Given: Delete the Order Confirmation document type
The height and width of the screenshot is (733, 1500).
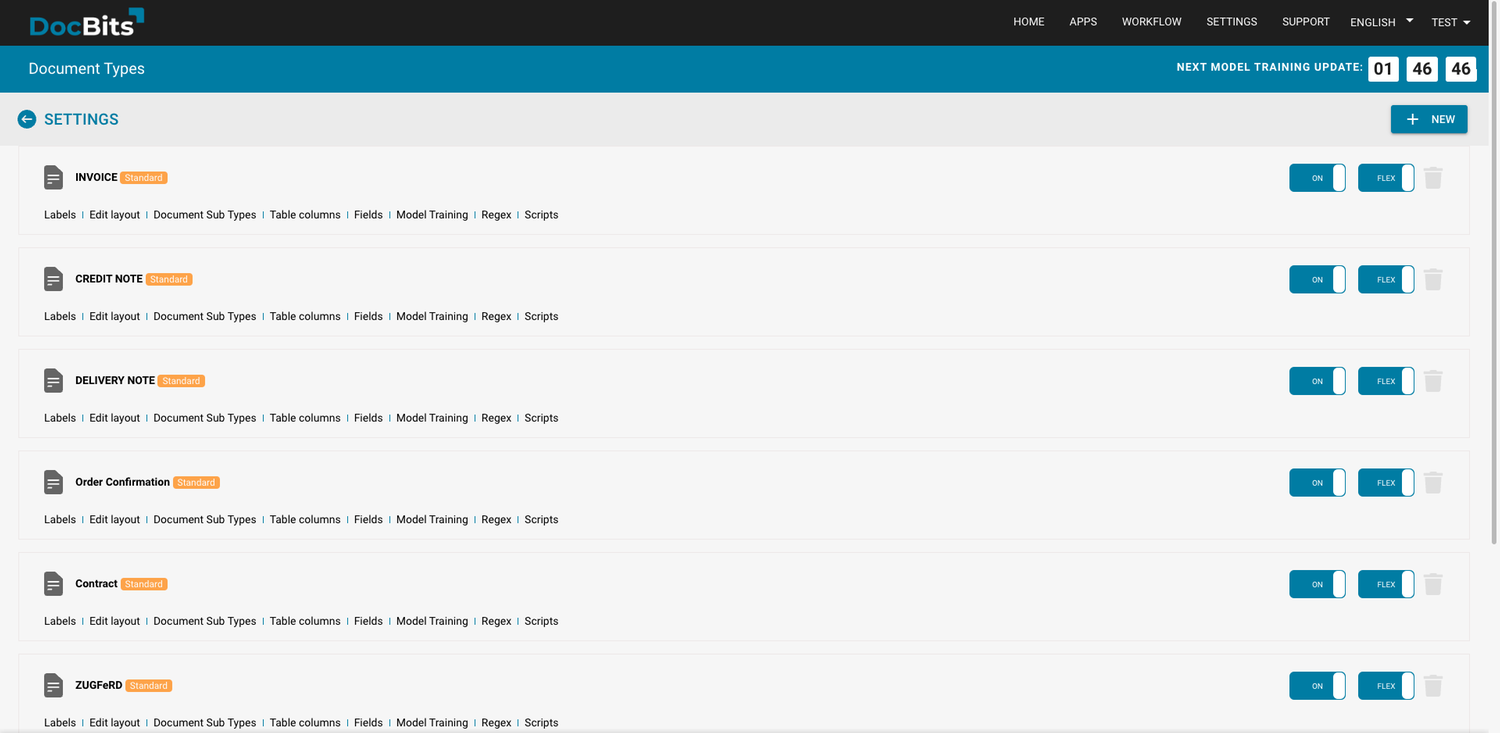Looking at the screenshot, I should coord(1433,482).
